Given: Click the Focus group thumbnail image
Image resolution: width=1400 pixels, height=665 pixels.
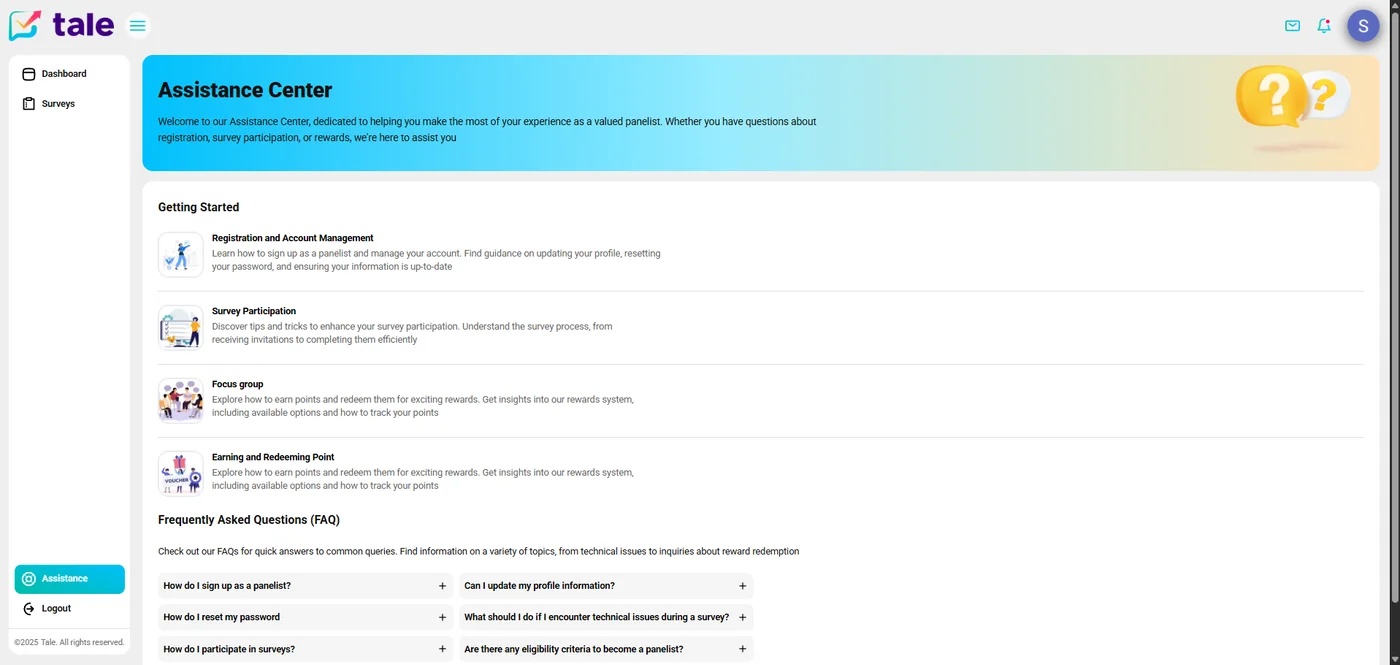Looking at the screenshot, I should pyautogui.click(x=180, y=399).
